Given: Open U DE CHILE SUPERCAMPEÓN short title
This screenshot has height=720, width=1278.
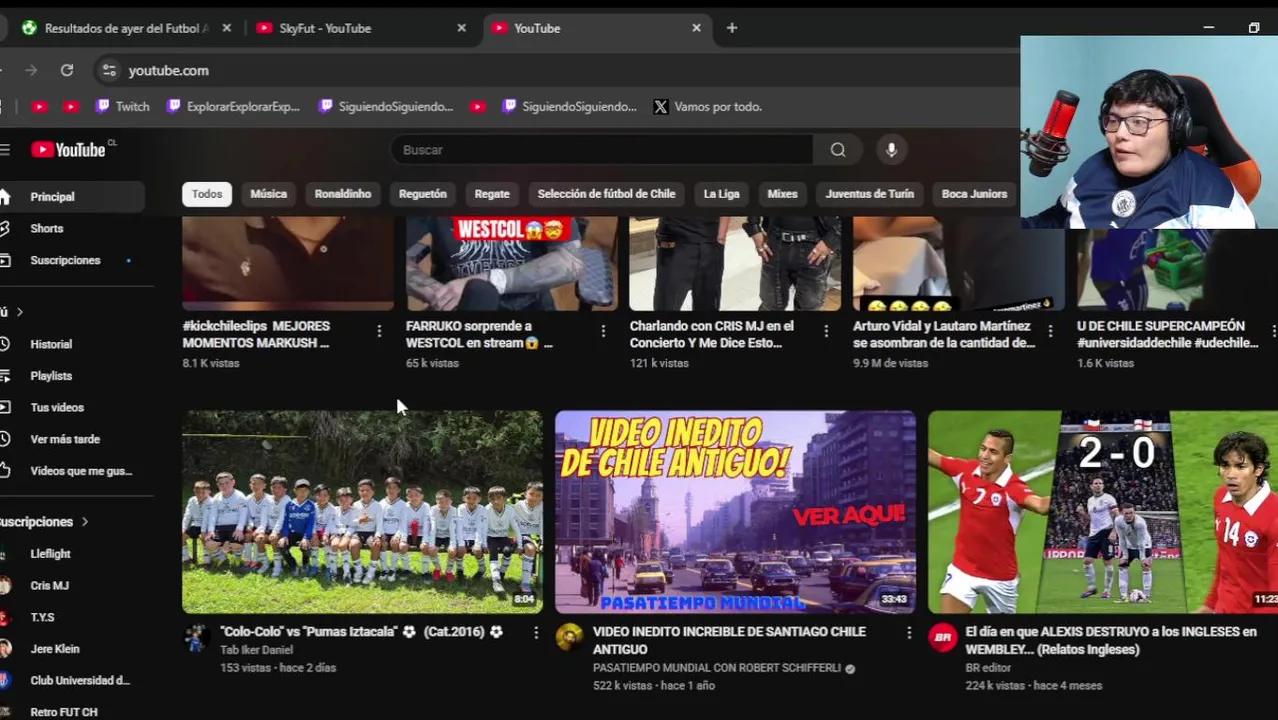Looking at the screenshot, I should pyautogui.click(x=1167, y=334).
